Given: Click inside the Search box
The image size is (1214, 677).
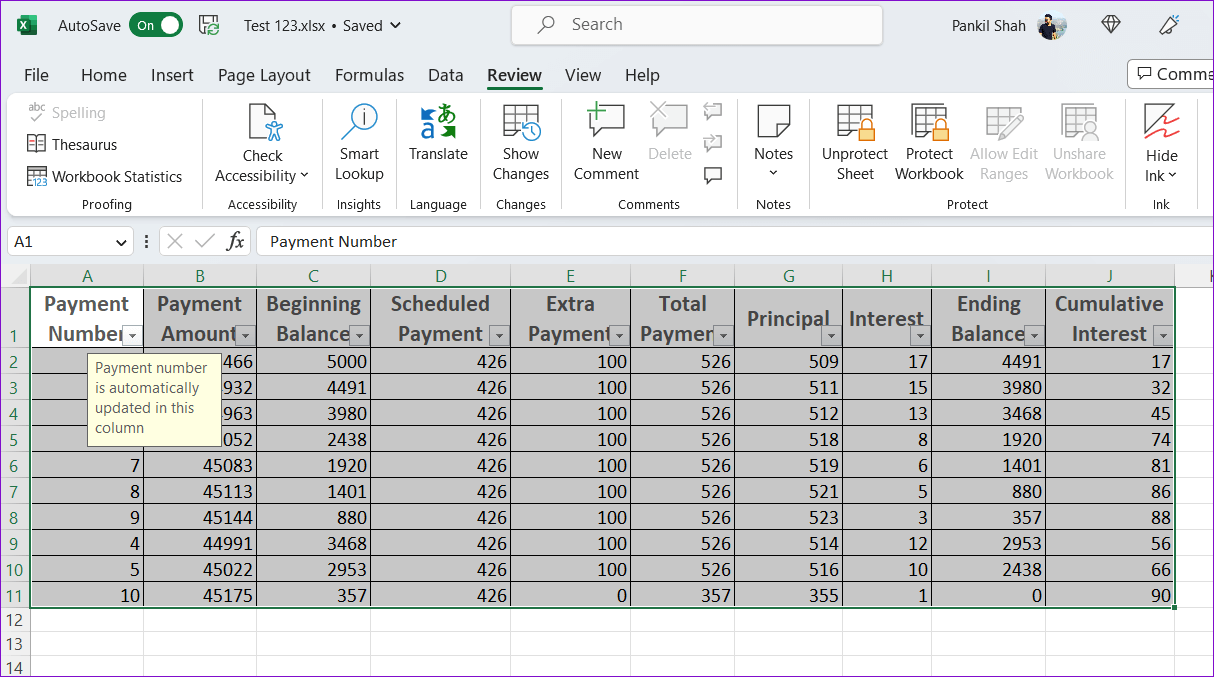Looking at the screenshot, I should coord(697,25).
